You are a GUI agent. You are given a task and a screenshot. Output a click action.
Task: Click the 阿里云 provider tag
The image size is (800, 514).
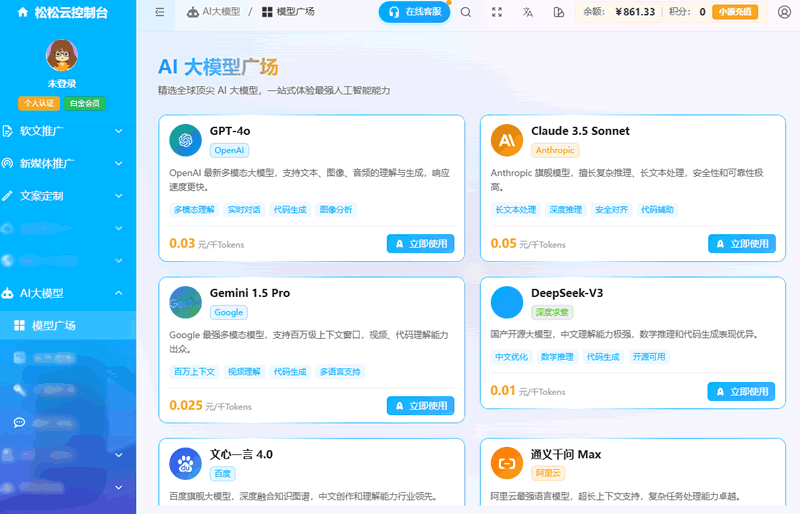[x=548, y=474]
